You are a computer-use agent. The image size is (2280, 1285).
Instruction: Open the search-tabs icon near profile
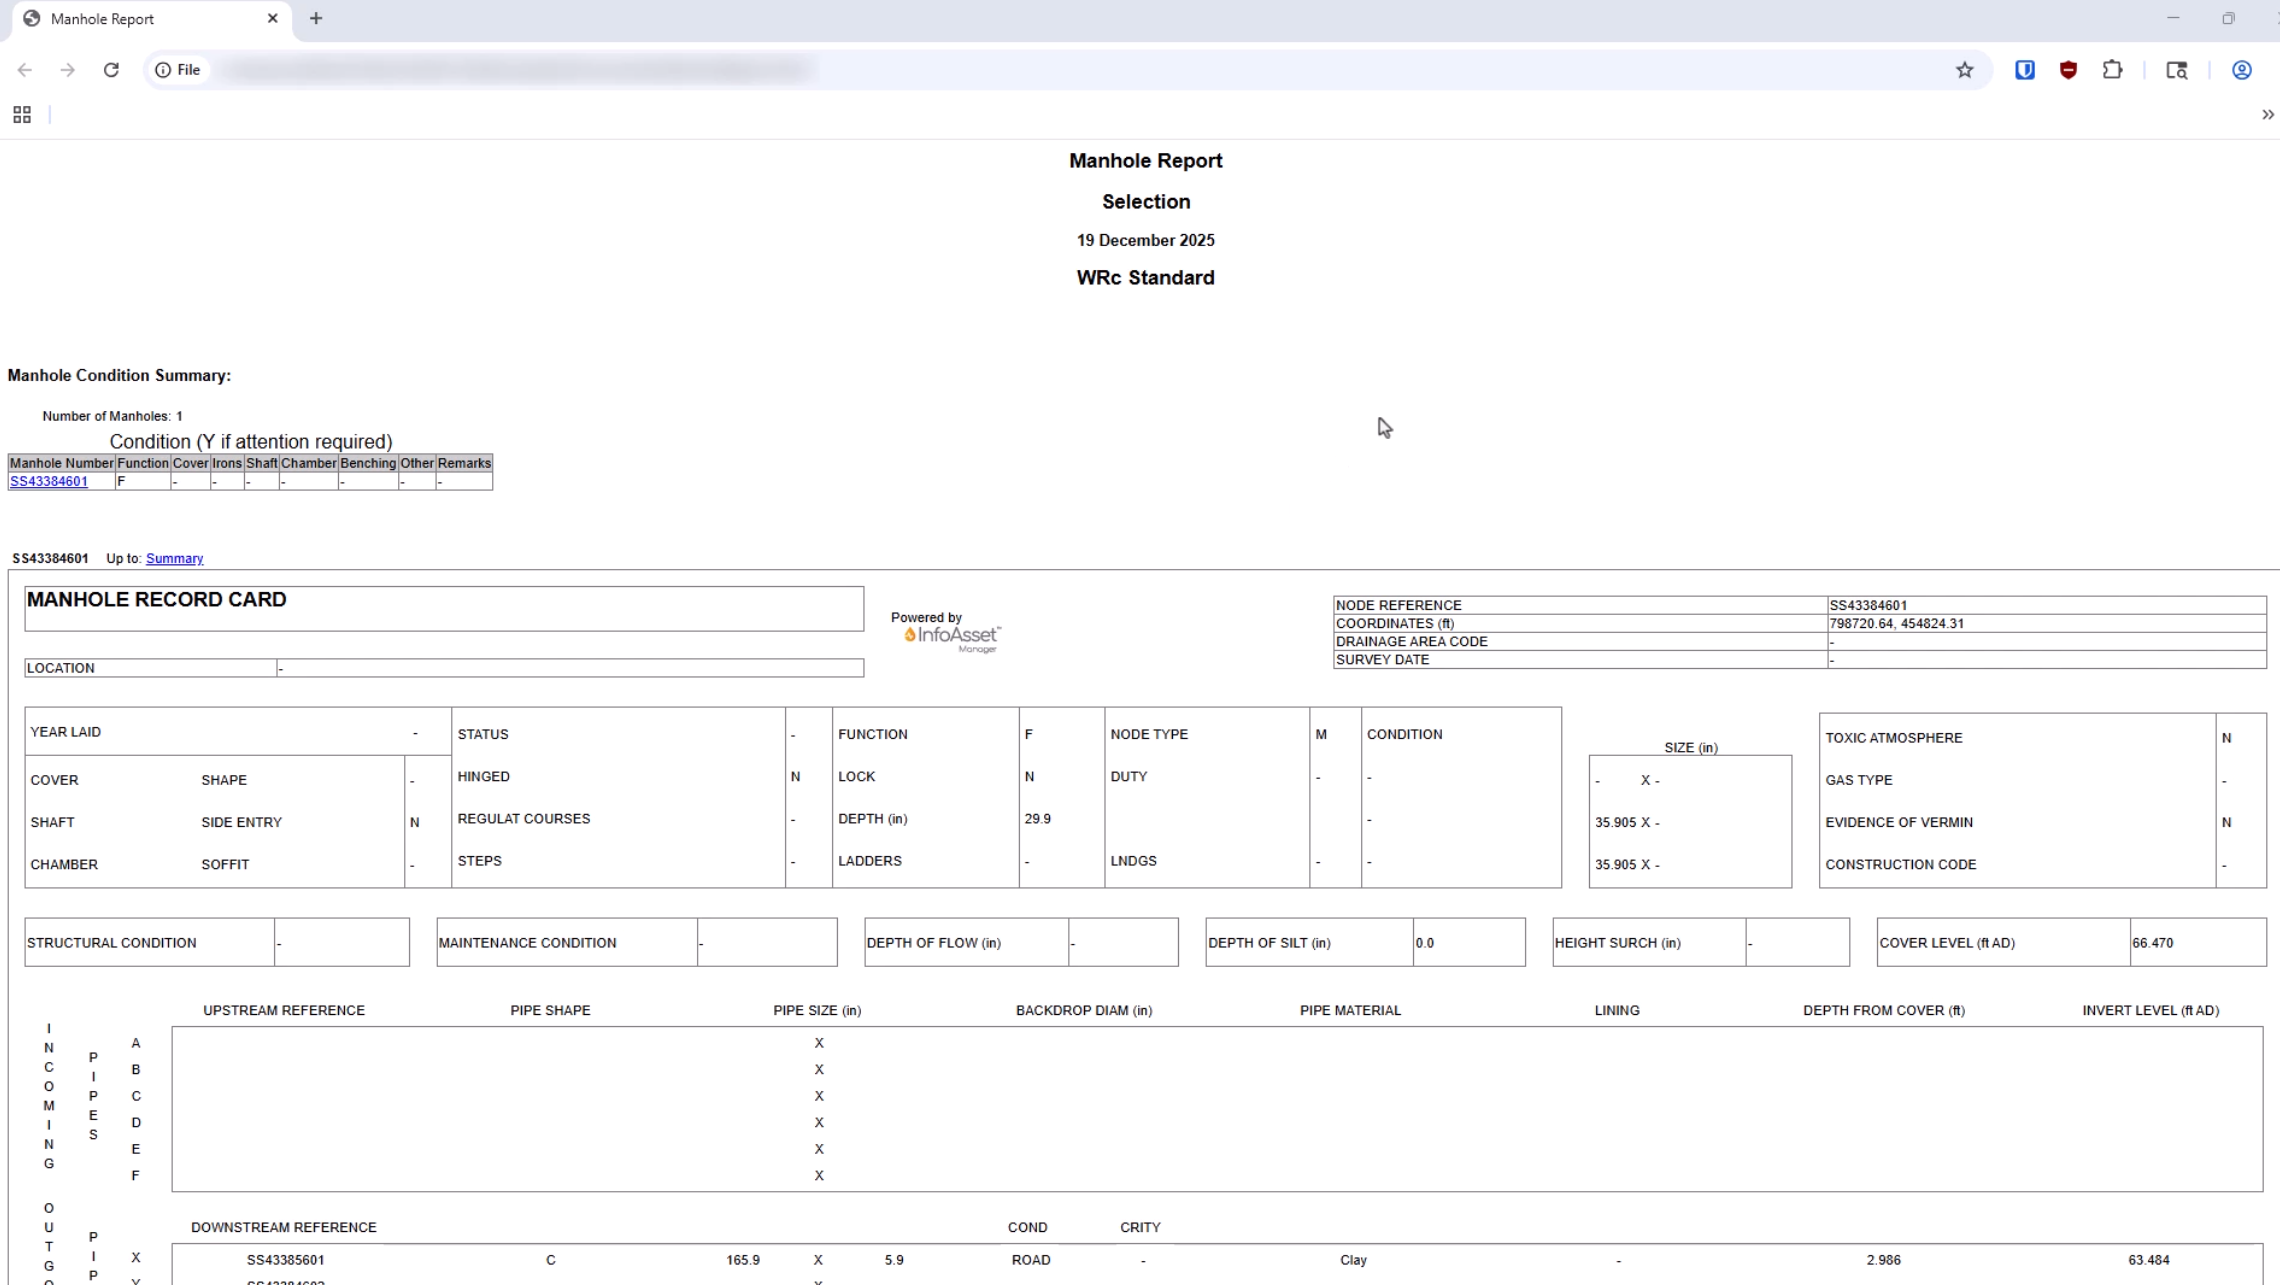click(x=2176, y=69)
